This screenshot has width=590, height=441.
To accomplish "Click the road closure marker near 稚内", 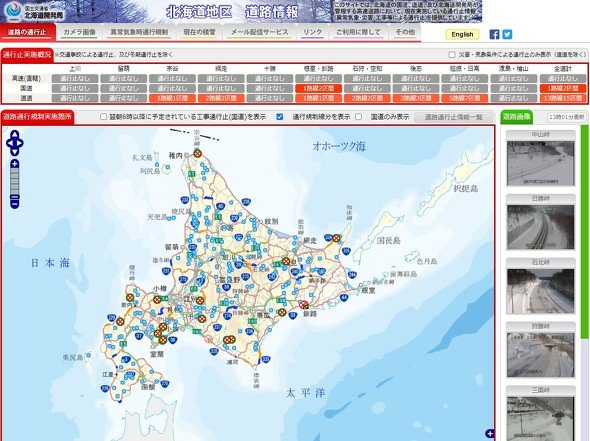I will 198,153.
